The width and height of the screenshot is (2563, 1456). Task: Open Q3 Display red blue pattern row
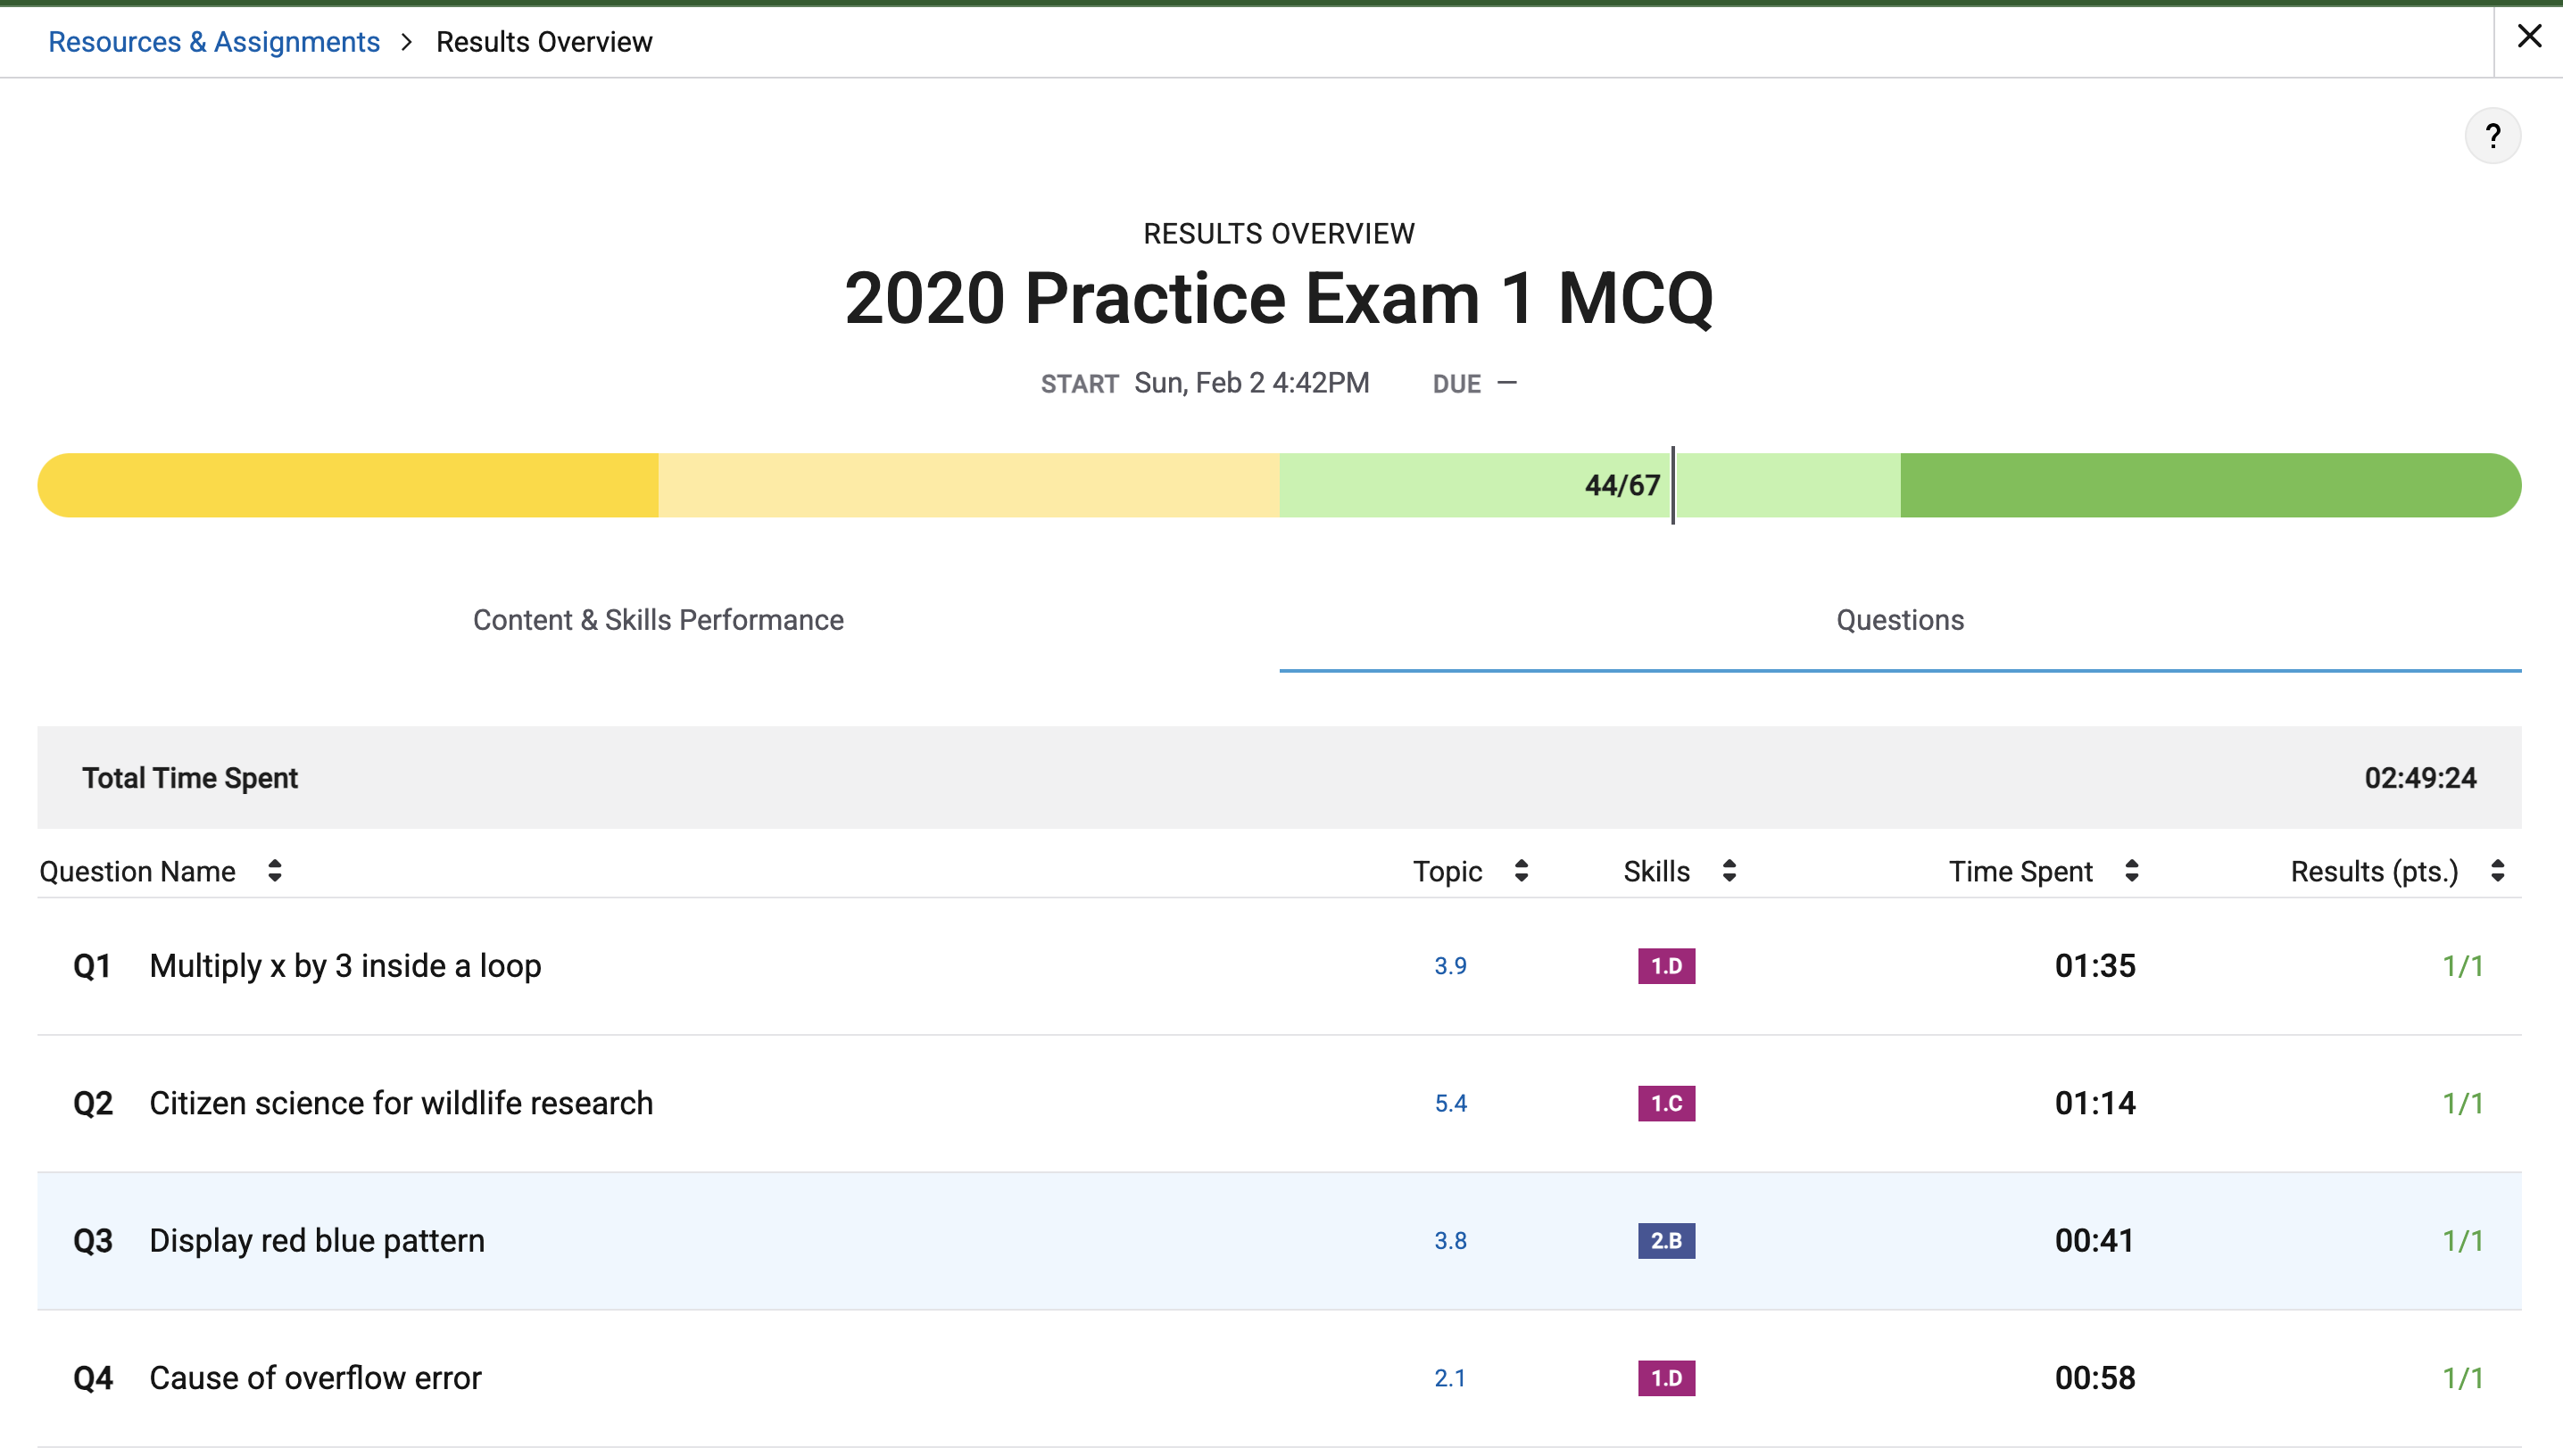pyautogui.click(x=317, y=1241)
